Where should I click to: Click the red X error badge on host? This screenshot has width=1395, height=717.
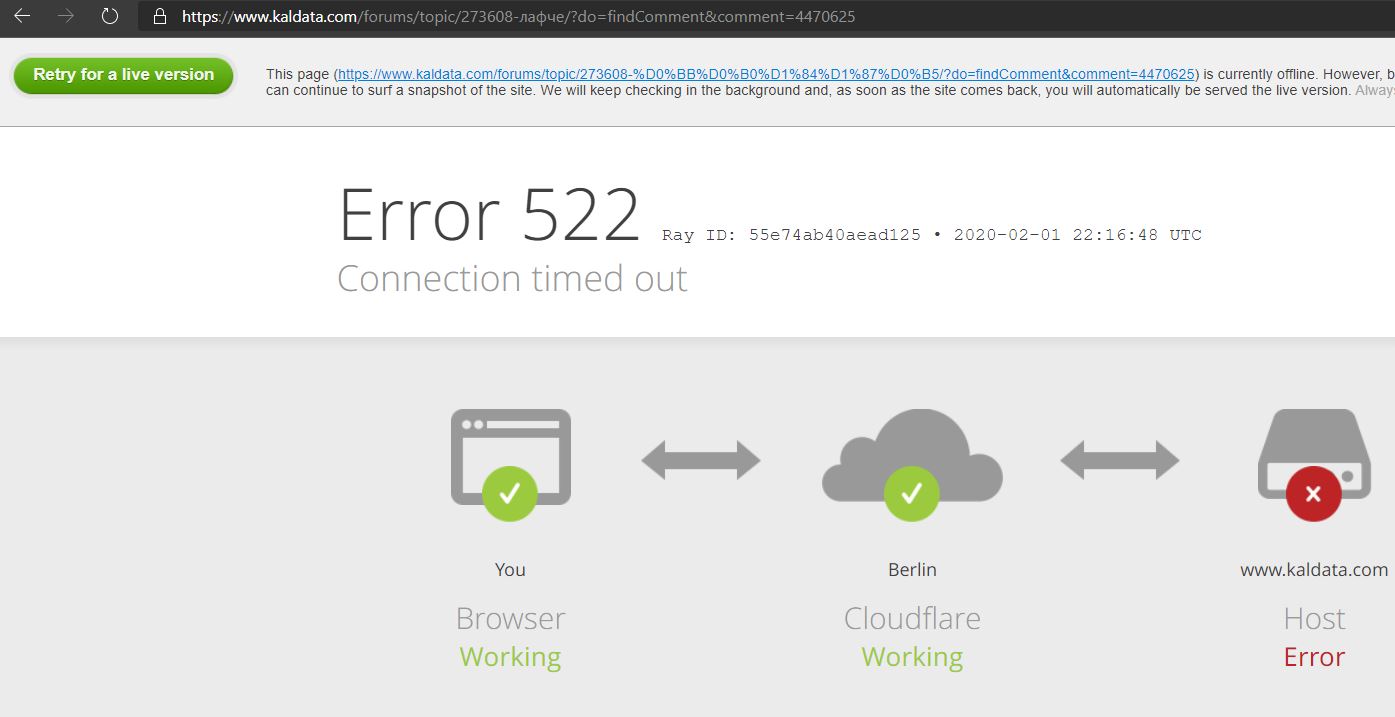click(x=1314, y=493)
